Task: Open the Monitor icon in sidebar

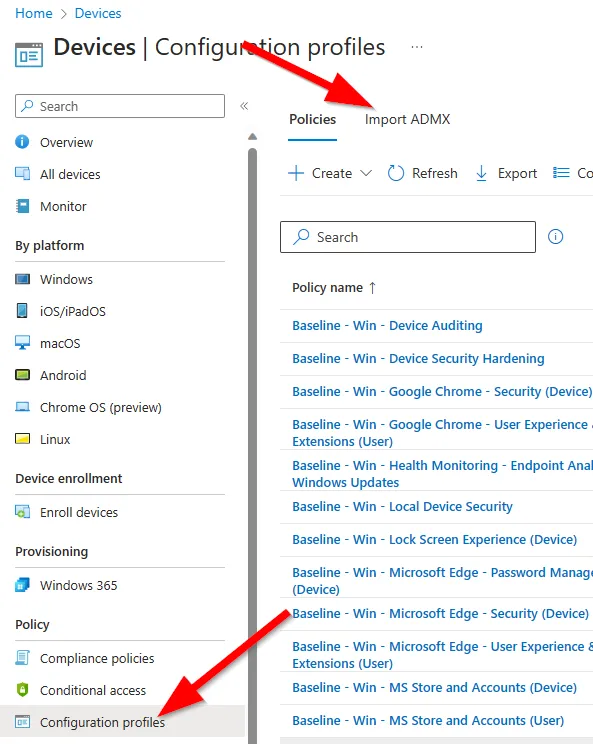Action: click(22, 206)
